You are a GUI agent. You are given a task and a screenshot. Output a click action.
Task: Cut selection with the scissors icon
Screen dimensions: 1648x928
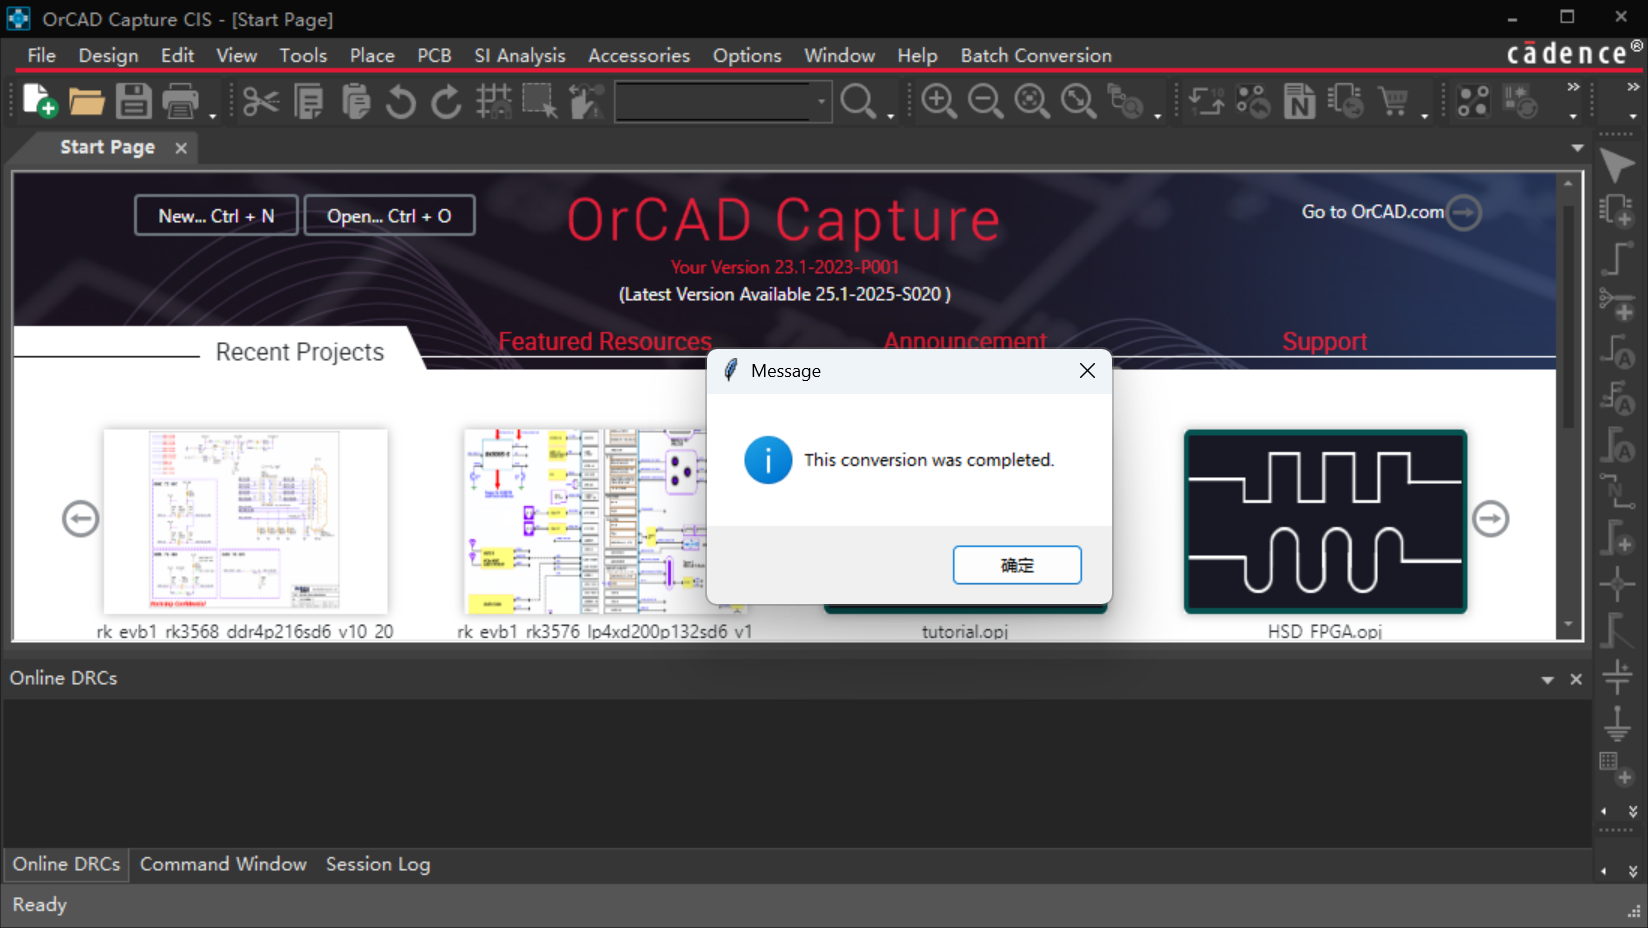[261, 101]
